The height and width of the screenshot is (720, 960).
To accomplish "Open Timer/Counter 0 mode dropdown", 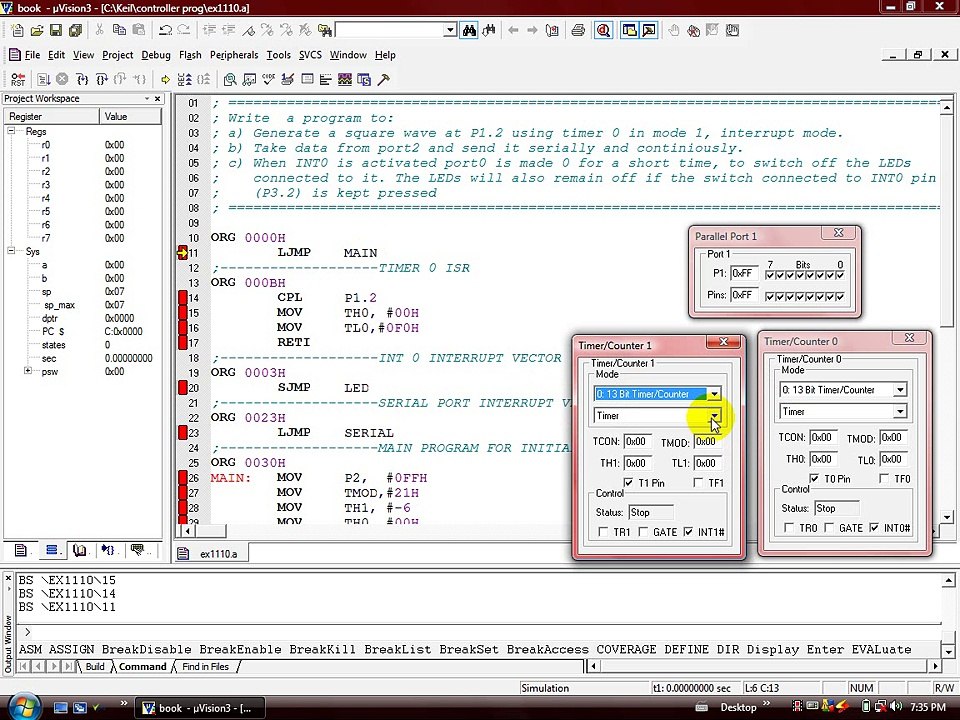I will click(900, 390).
